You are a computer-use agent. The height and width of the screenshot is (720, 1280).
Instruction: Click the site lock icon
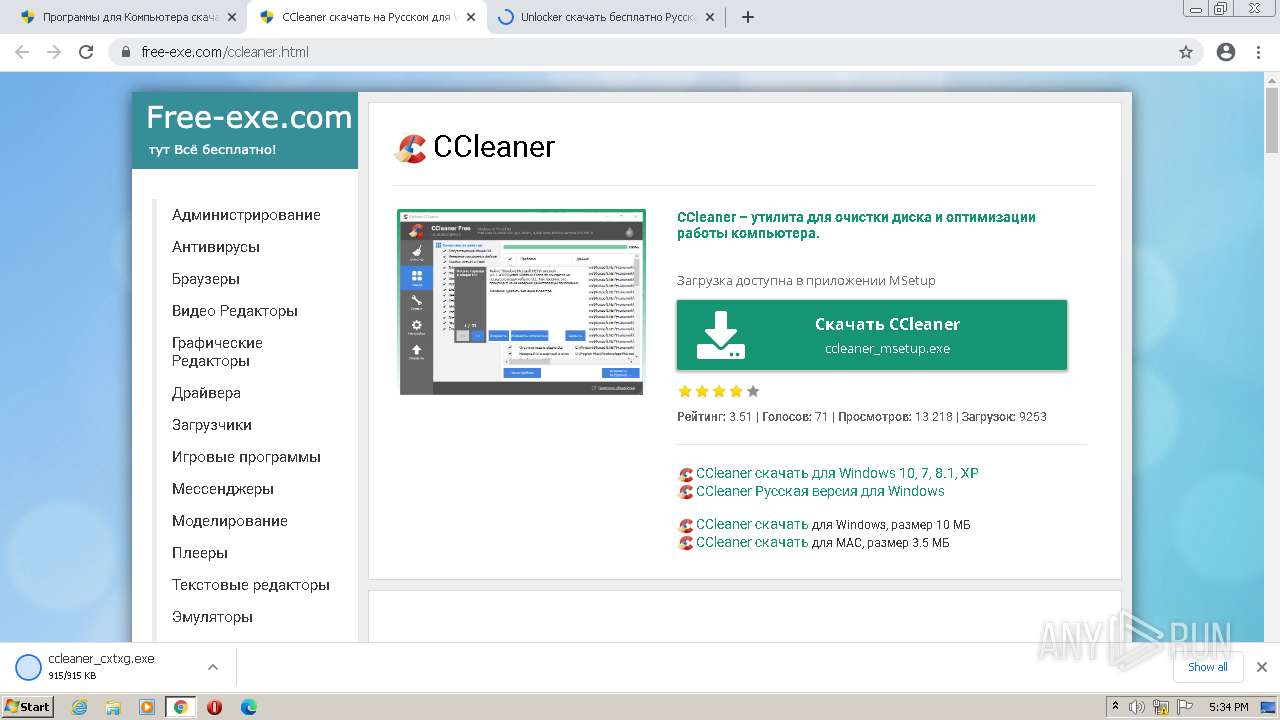(126, 52)
